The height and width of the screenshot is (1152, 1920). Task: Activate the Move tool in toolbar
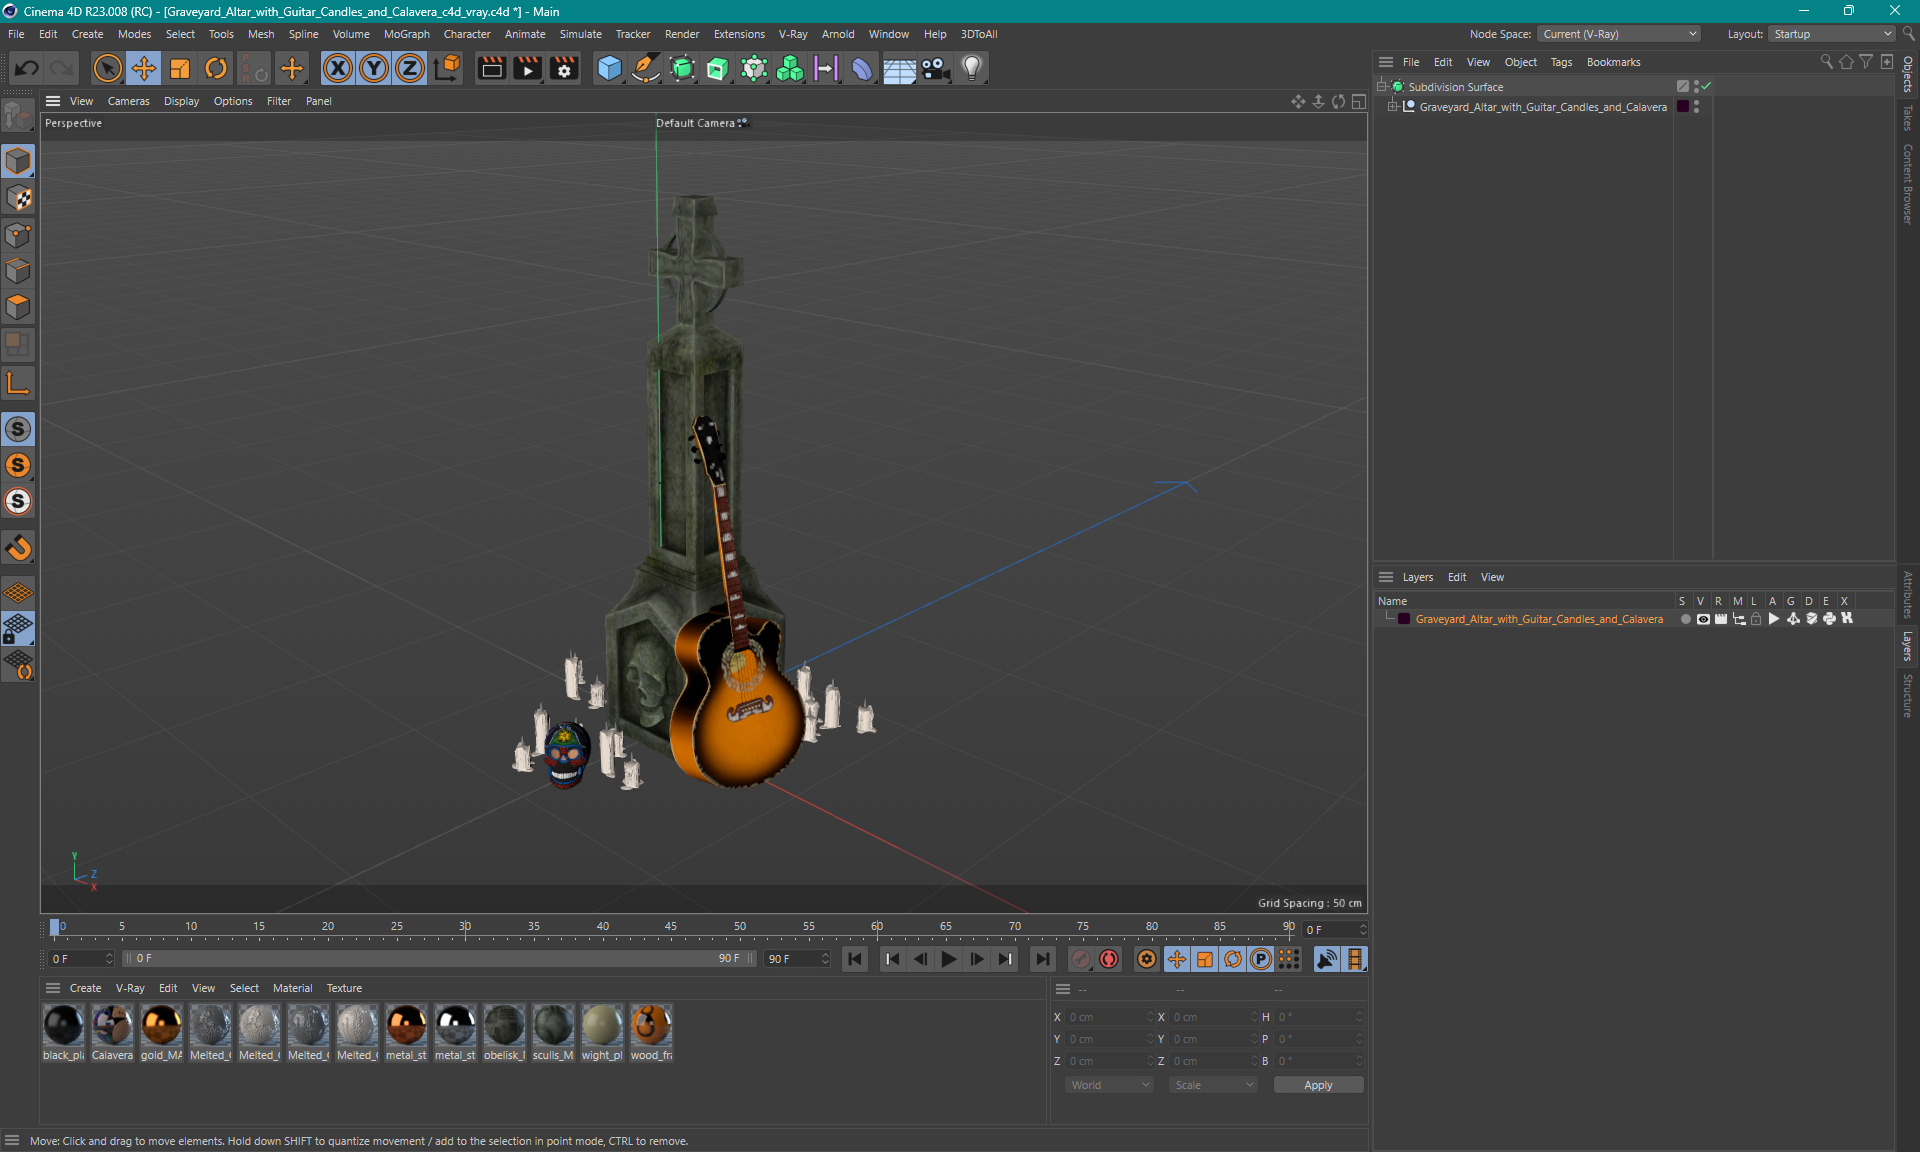[143, 68]
